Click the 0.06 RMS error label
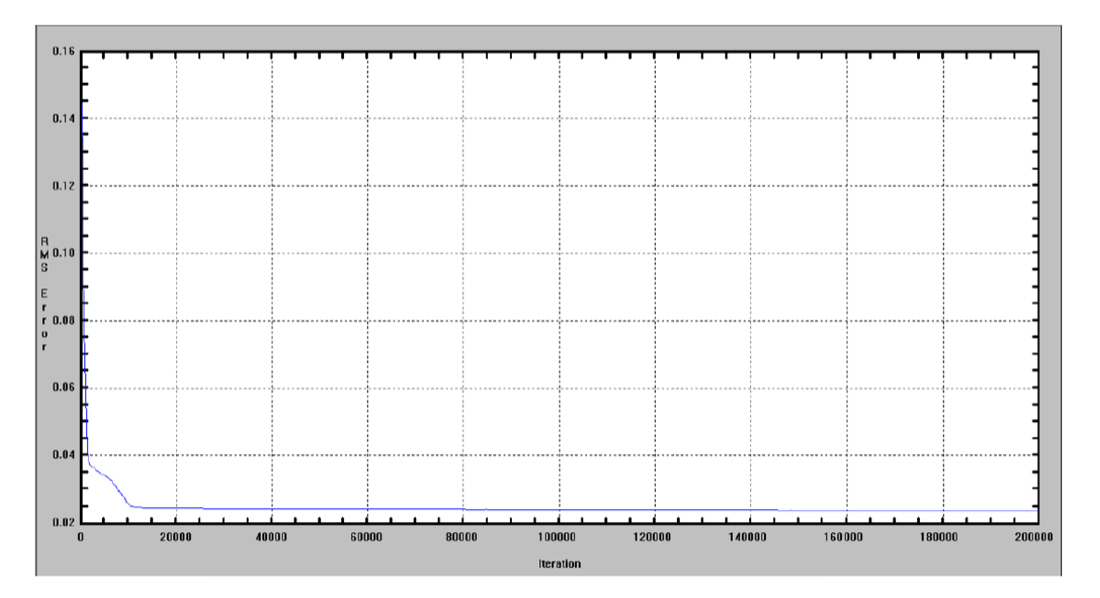 [x=63, y=387]
